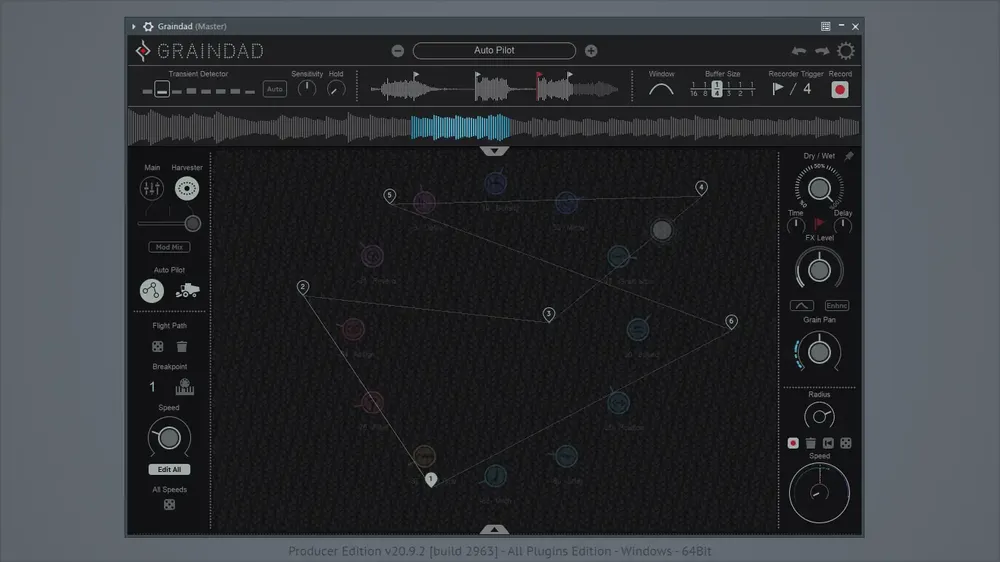Adjust the Delay knob
Image resolution: width=1000 pixels, height=562 pixels.
point(843,226)
